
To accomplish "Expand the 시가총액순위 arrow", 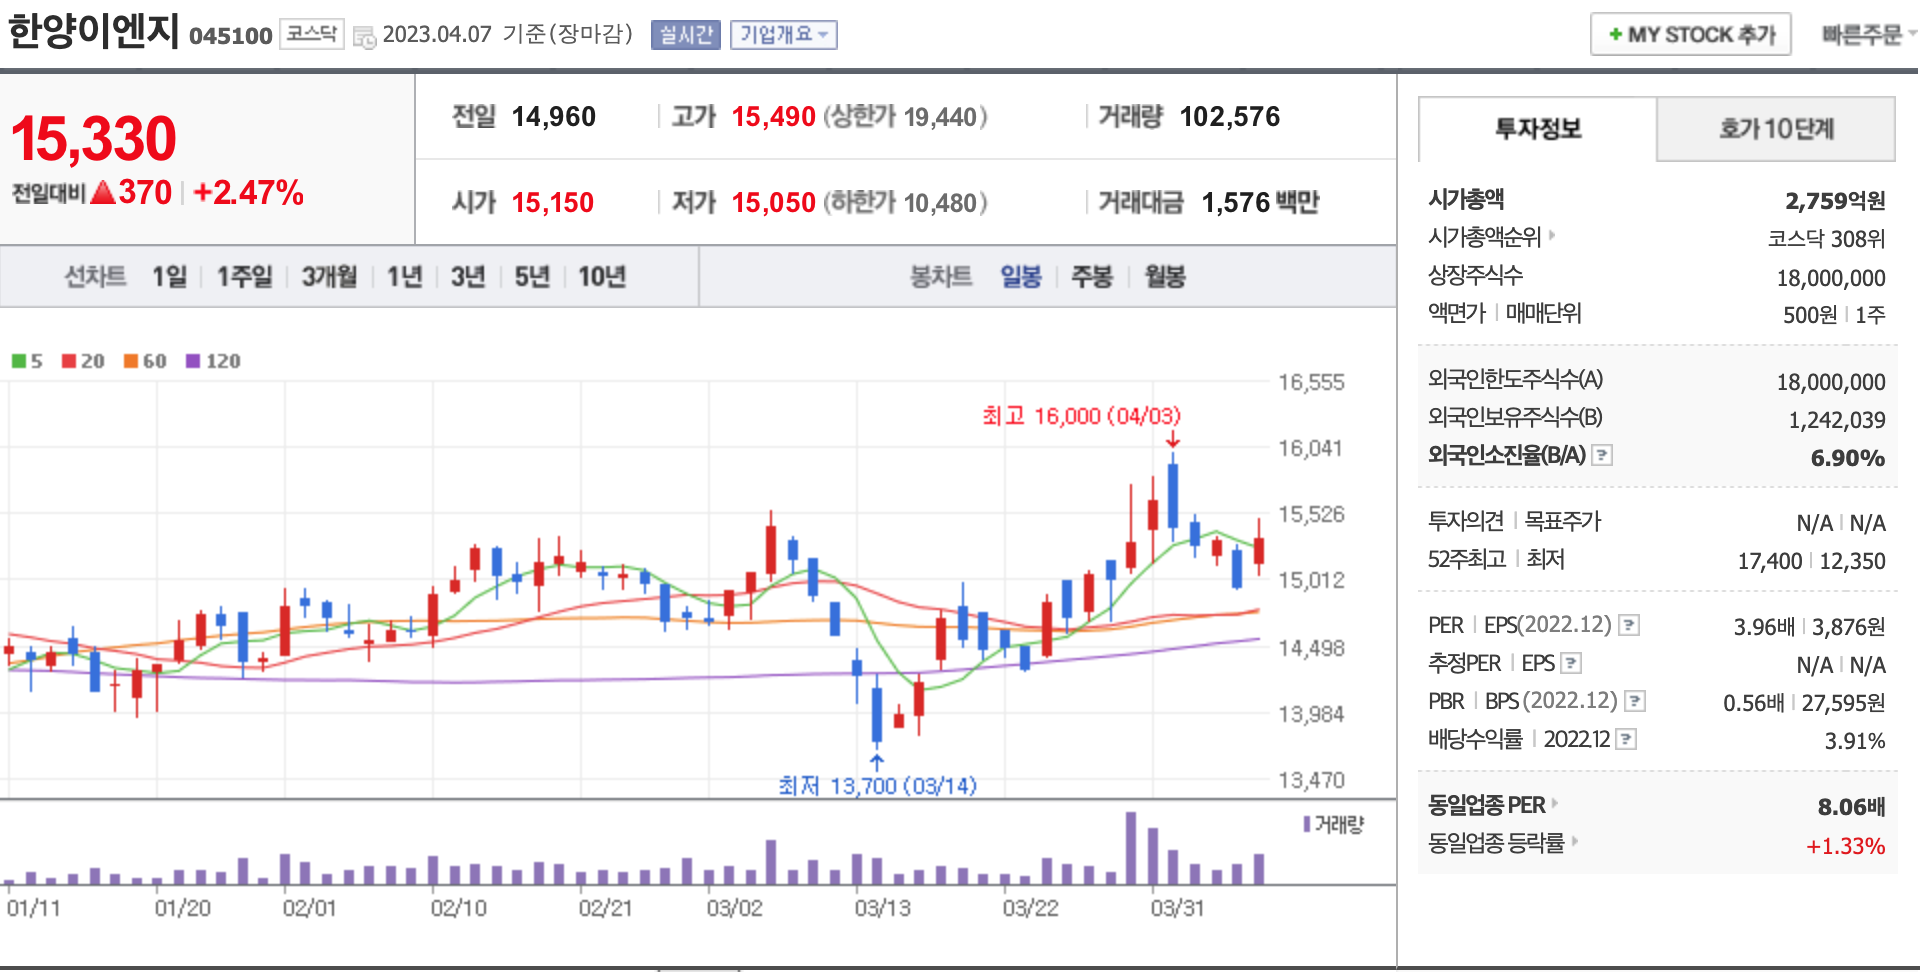I will click(x=1552, y=236).
